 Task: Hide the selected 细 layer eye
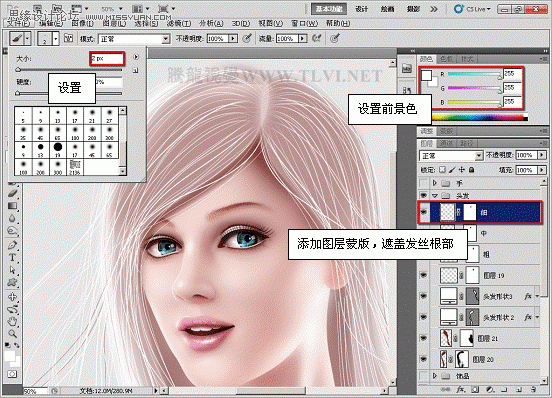click(x=424, y=212)
